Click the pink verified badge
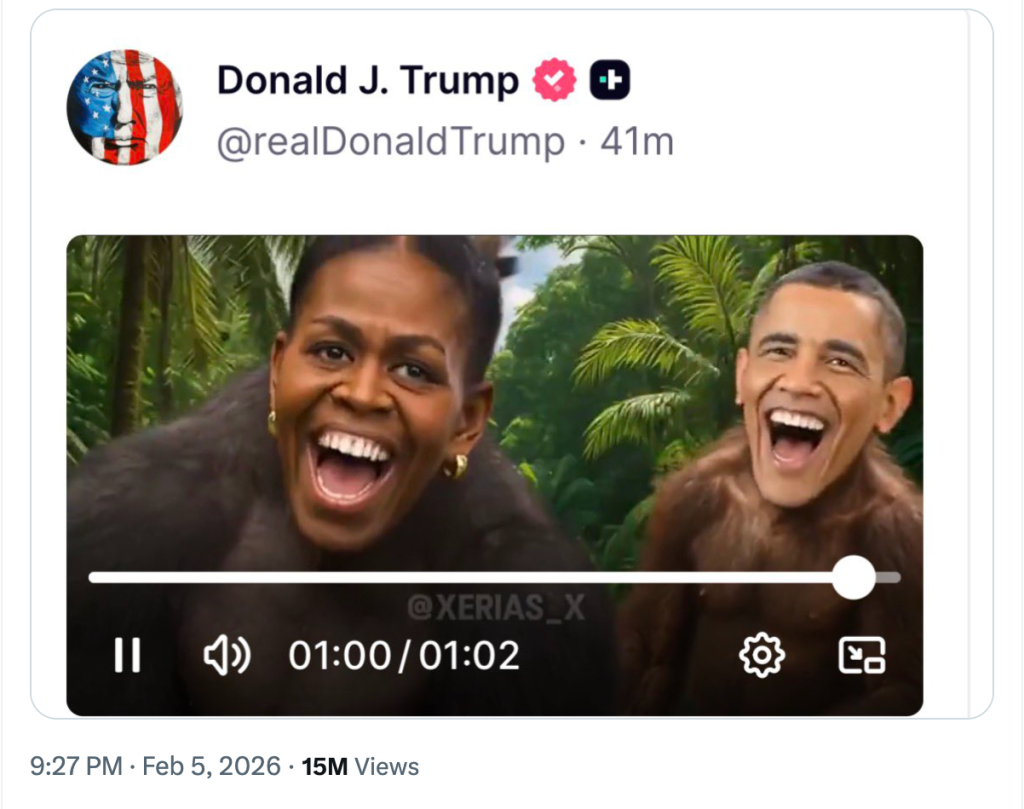The height and width of the screenshot is (809, 1024). (x=552, y=77)
